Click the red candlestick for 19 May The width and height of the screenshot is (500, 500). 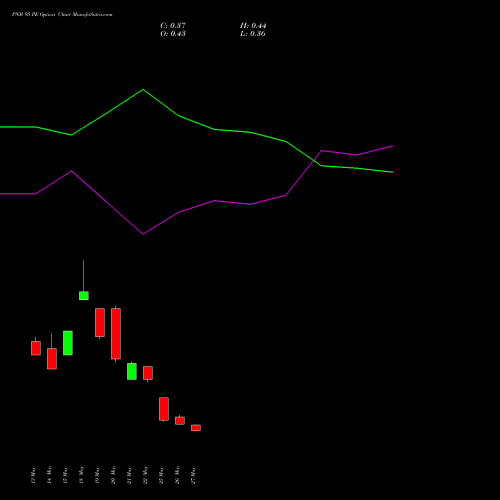100,322
